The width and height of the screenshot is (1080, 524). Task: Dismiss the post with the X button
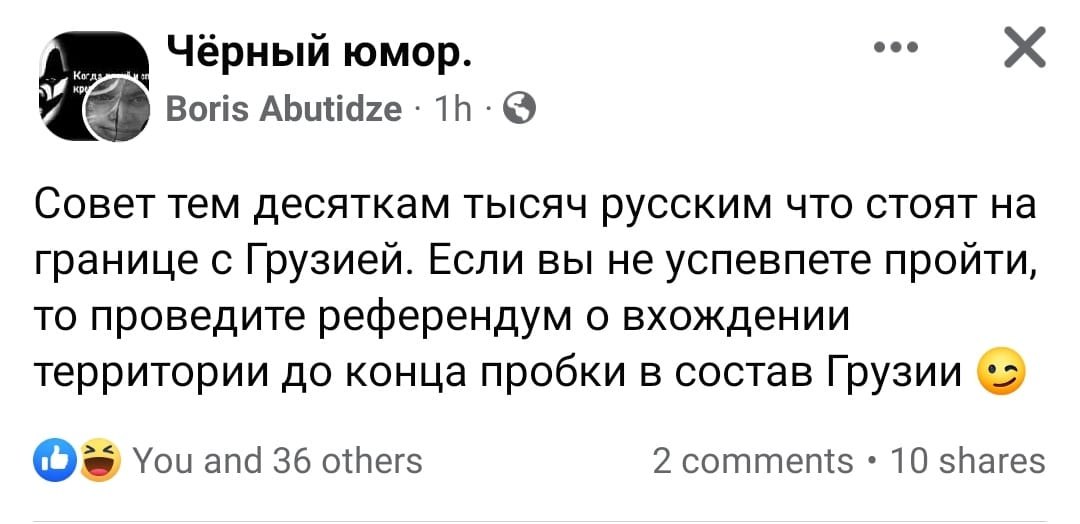(1022, 49)
